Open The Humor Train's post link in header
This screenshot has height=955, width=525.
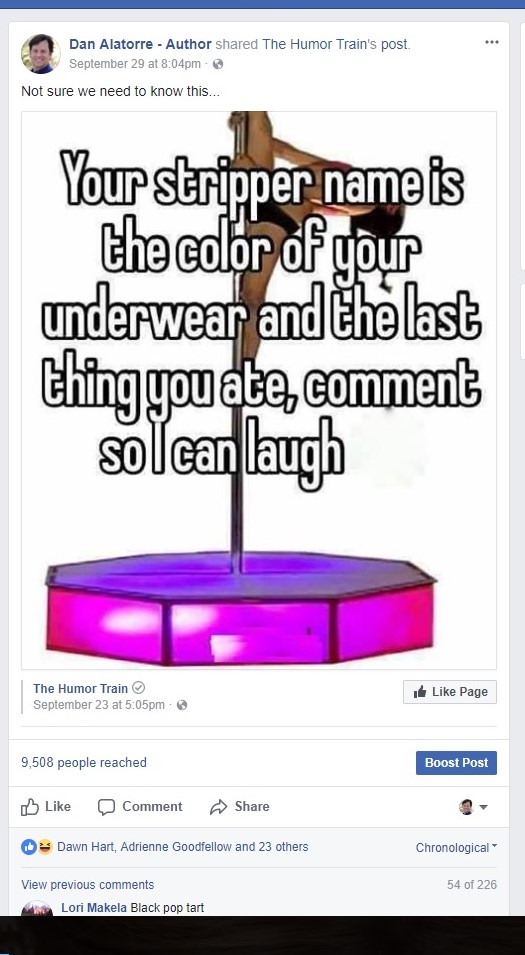[x=336, y=44]
